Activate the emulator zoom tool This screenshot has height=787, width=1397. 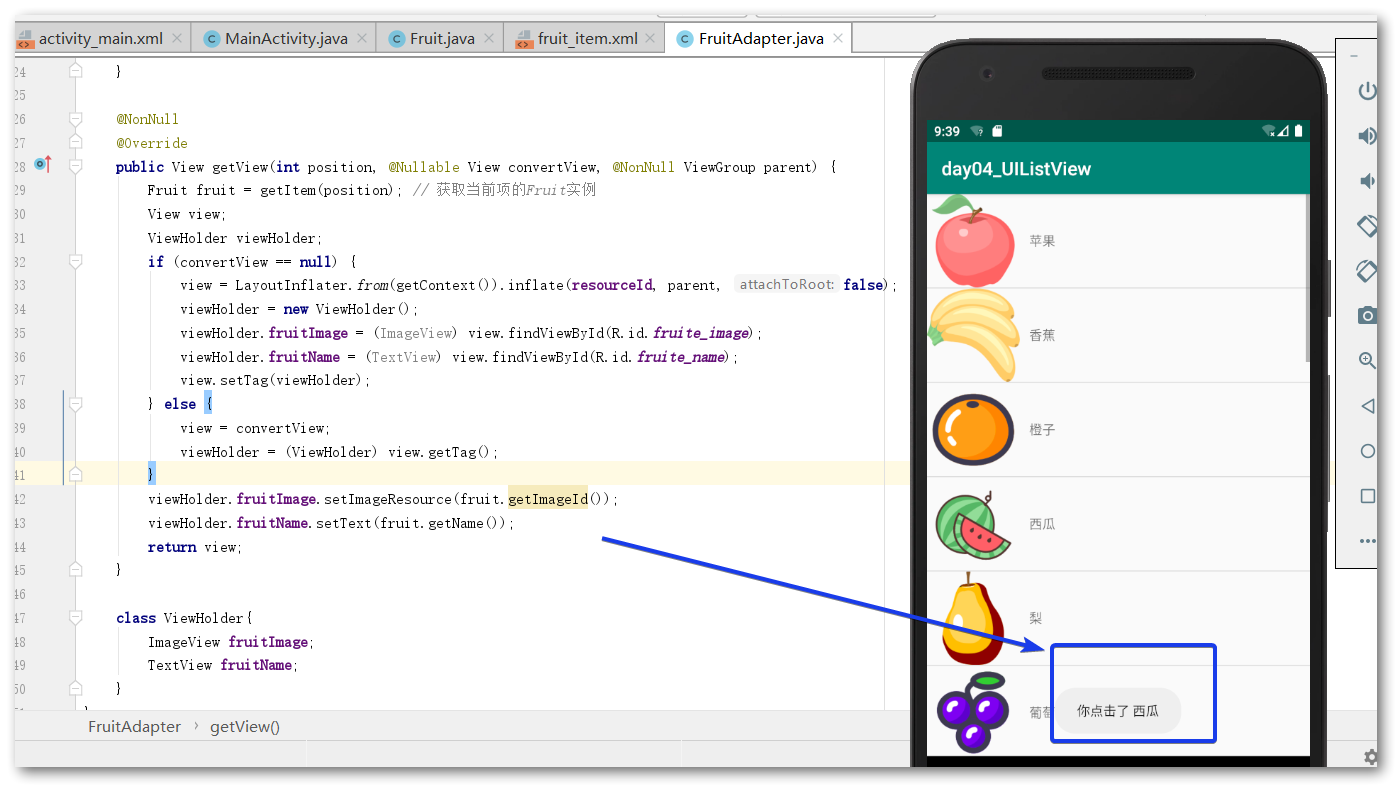1367,361
